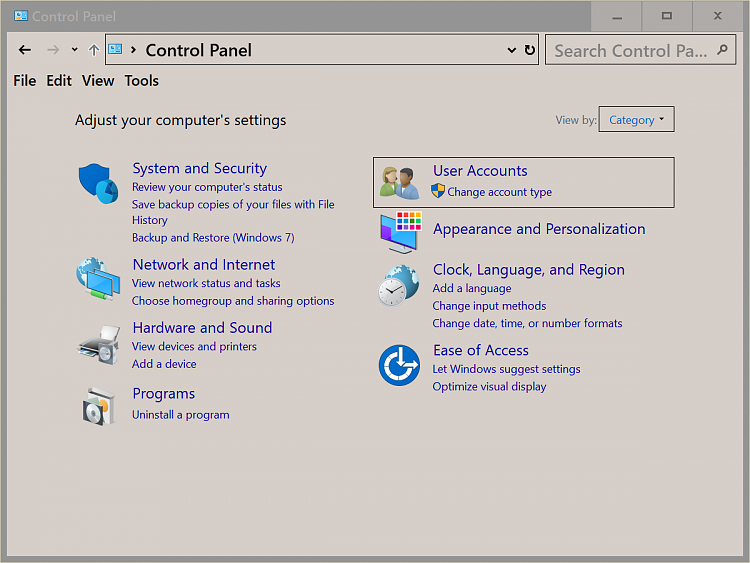Open User Accounts category
Viewport: 750px width, 563px height.
[480, 171]
